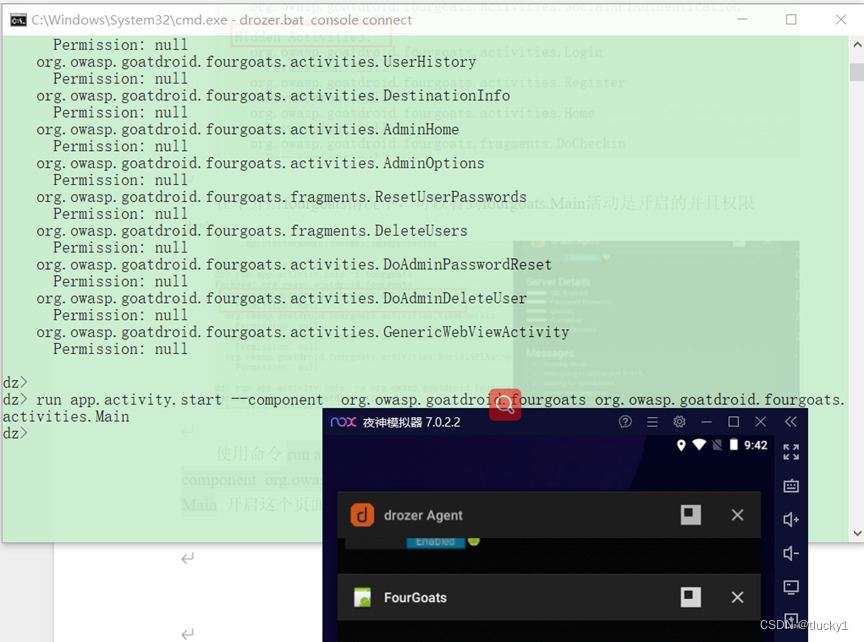Screen dimensions: 864x642
Task: Tap the battery icon in Android status bar
Action: (733, 445)
